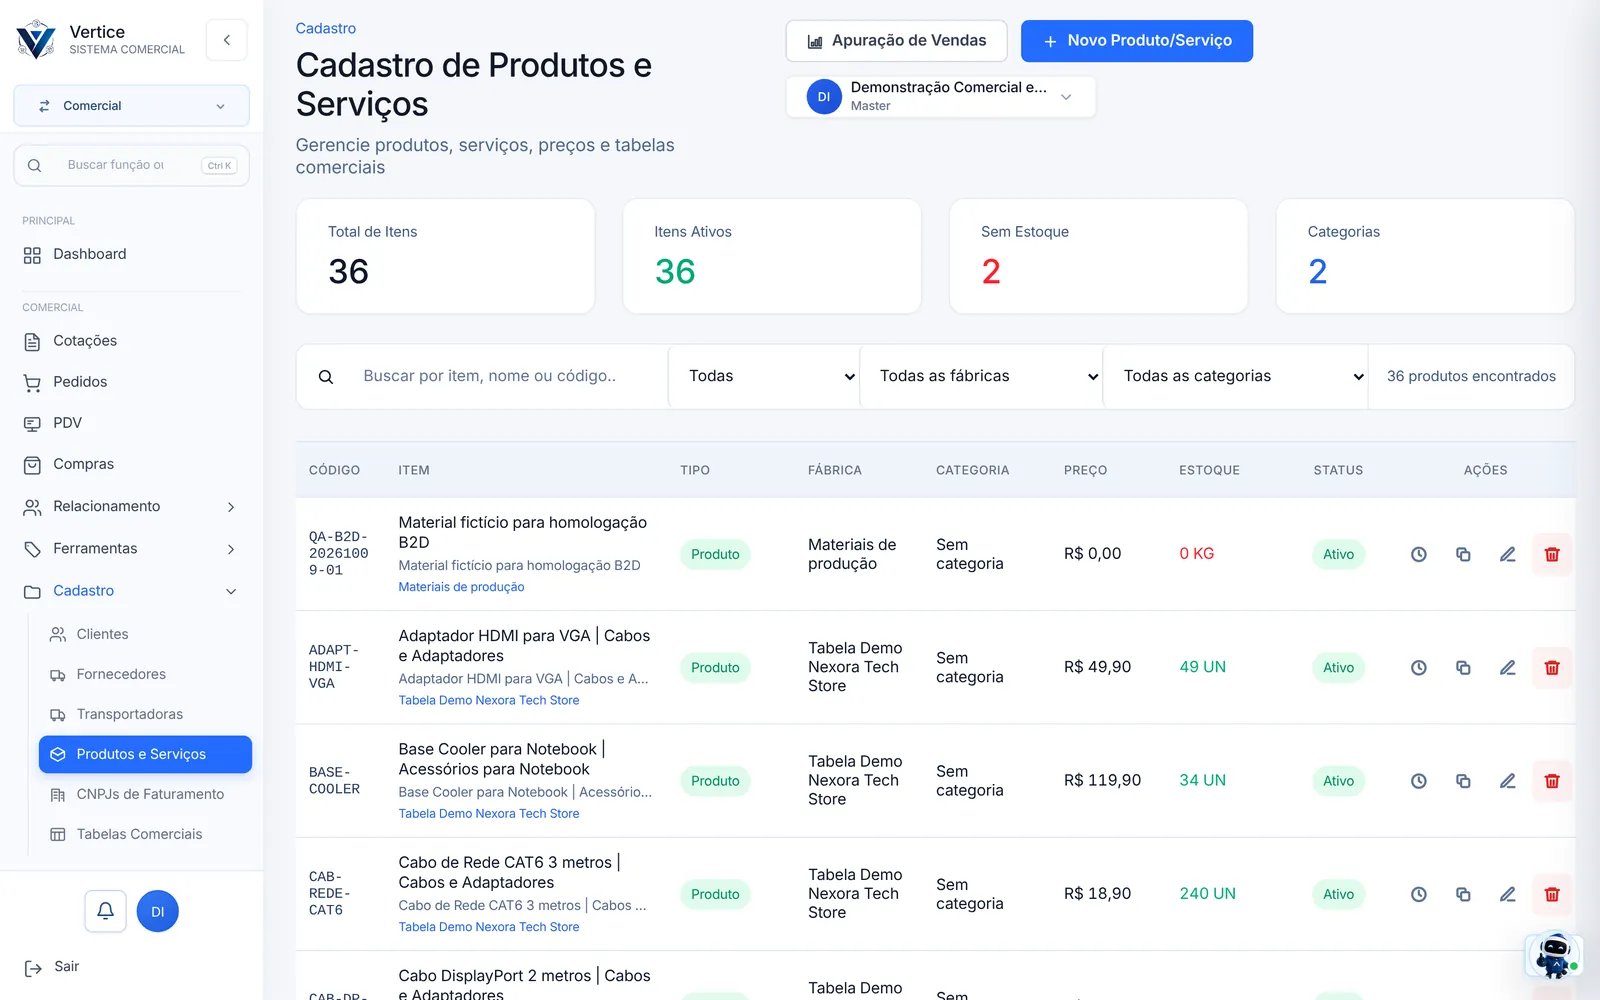Edit the Adaptador HDMI para VGA item
Viewport: 1600px width, 1000px height.
click(x=1507, y=667)
